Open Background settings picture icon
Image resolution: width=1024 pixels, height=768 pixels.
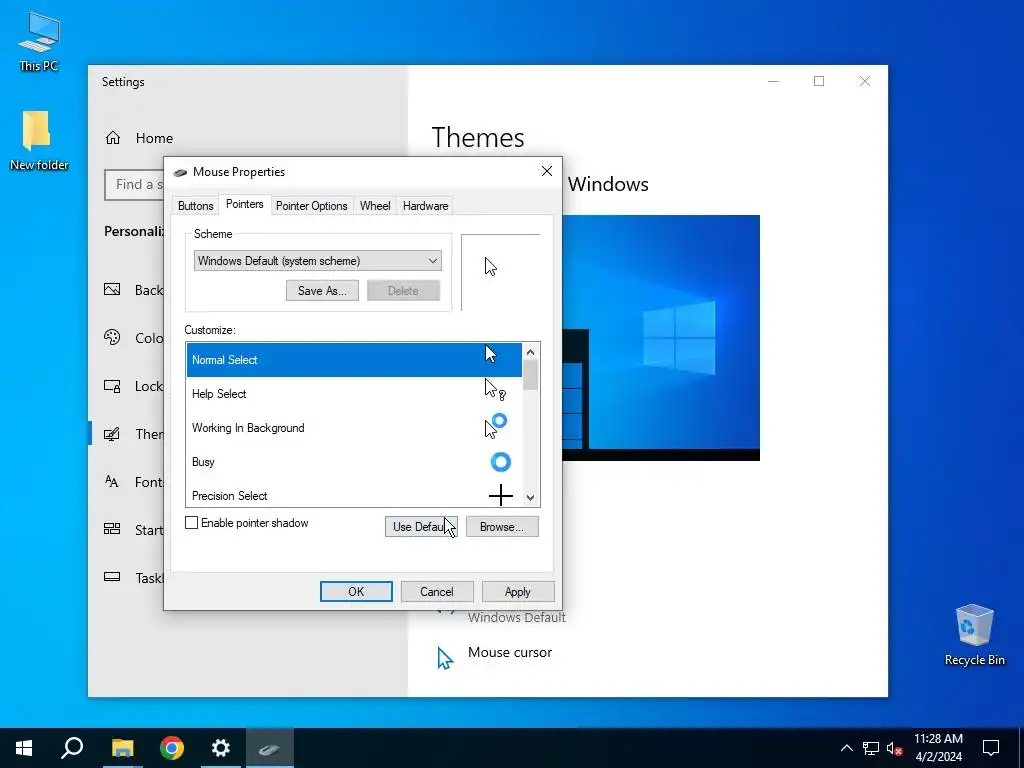click(x=112, y=289)
